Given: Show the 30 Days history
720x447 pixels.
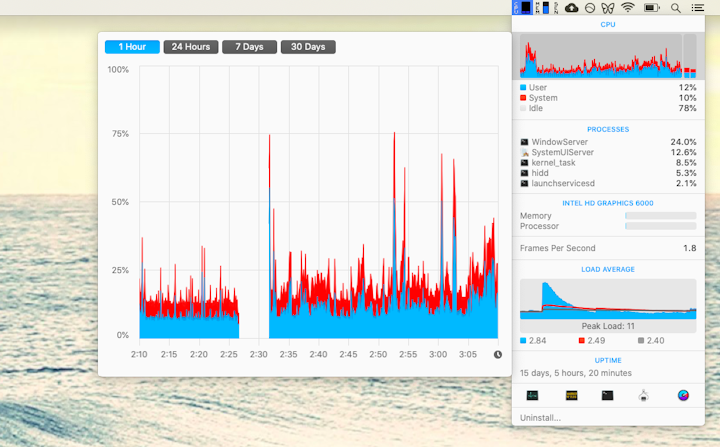Looking at the screenshot, I should pyautogui.click(x=308, y=47).
